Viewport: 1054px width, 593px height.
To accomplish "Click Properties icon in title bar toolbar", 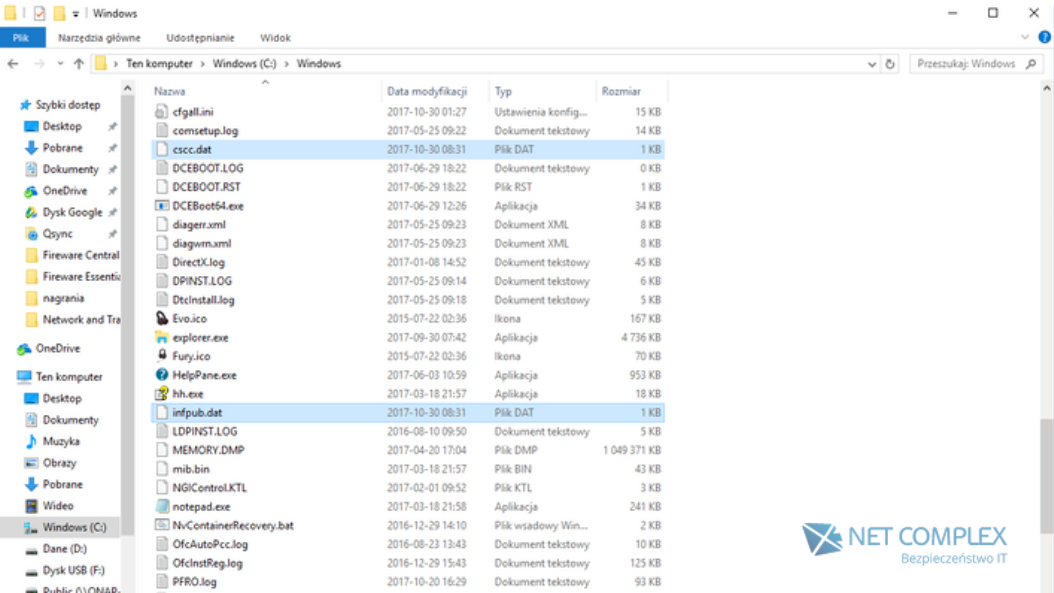I will click(x=40, y=13).
